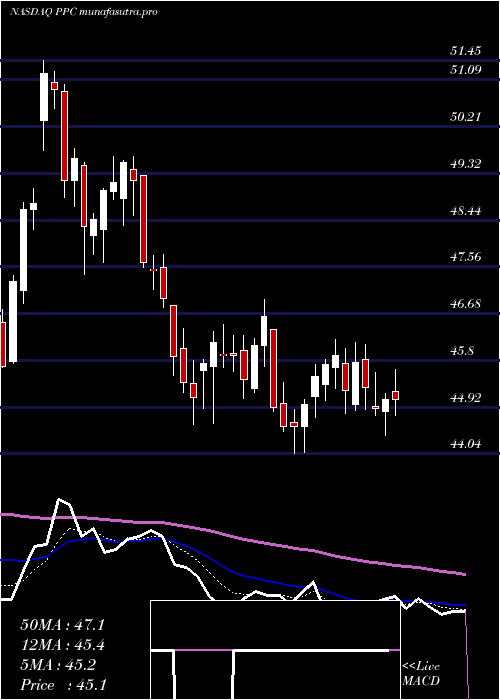
Task: Click the Price : 45.1 readout
Action: pos(62,685)
